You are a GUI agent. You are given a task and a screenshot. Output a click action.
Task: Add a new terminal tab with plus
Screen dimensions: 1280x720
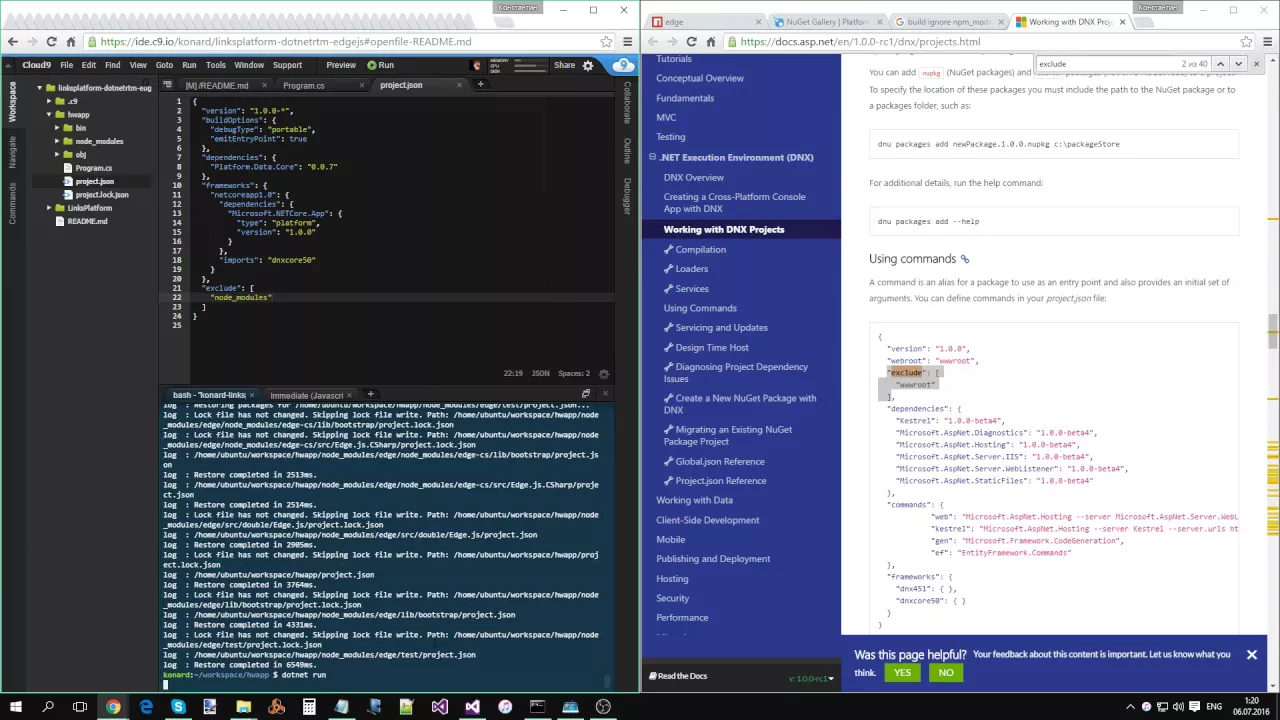pyautogui.click(x=370, y=394)
